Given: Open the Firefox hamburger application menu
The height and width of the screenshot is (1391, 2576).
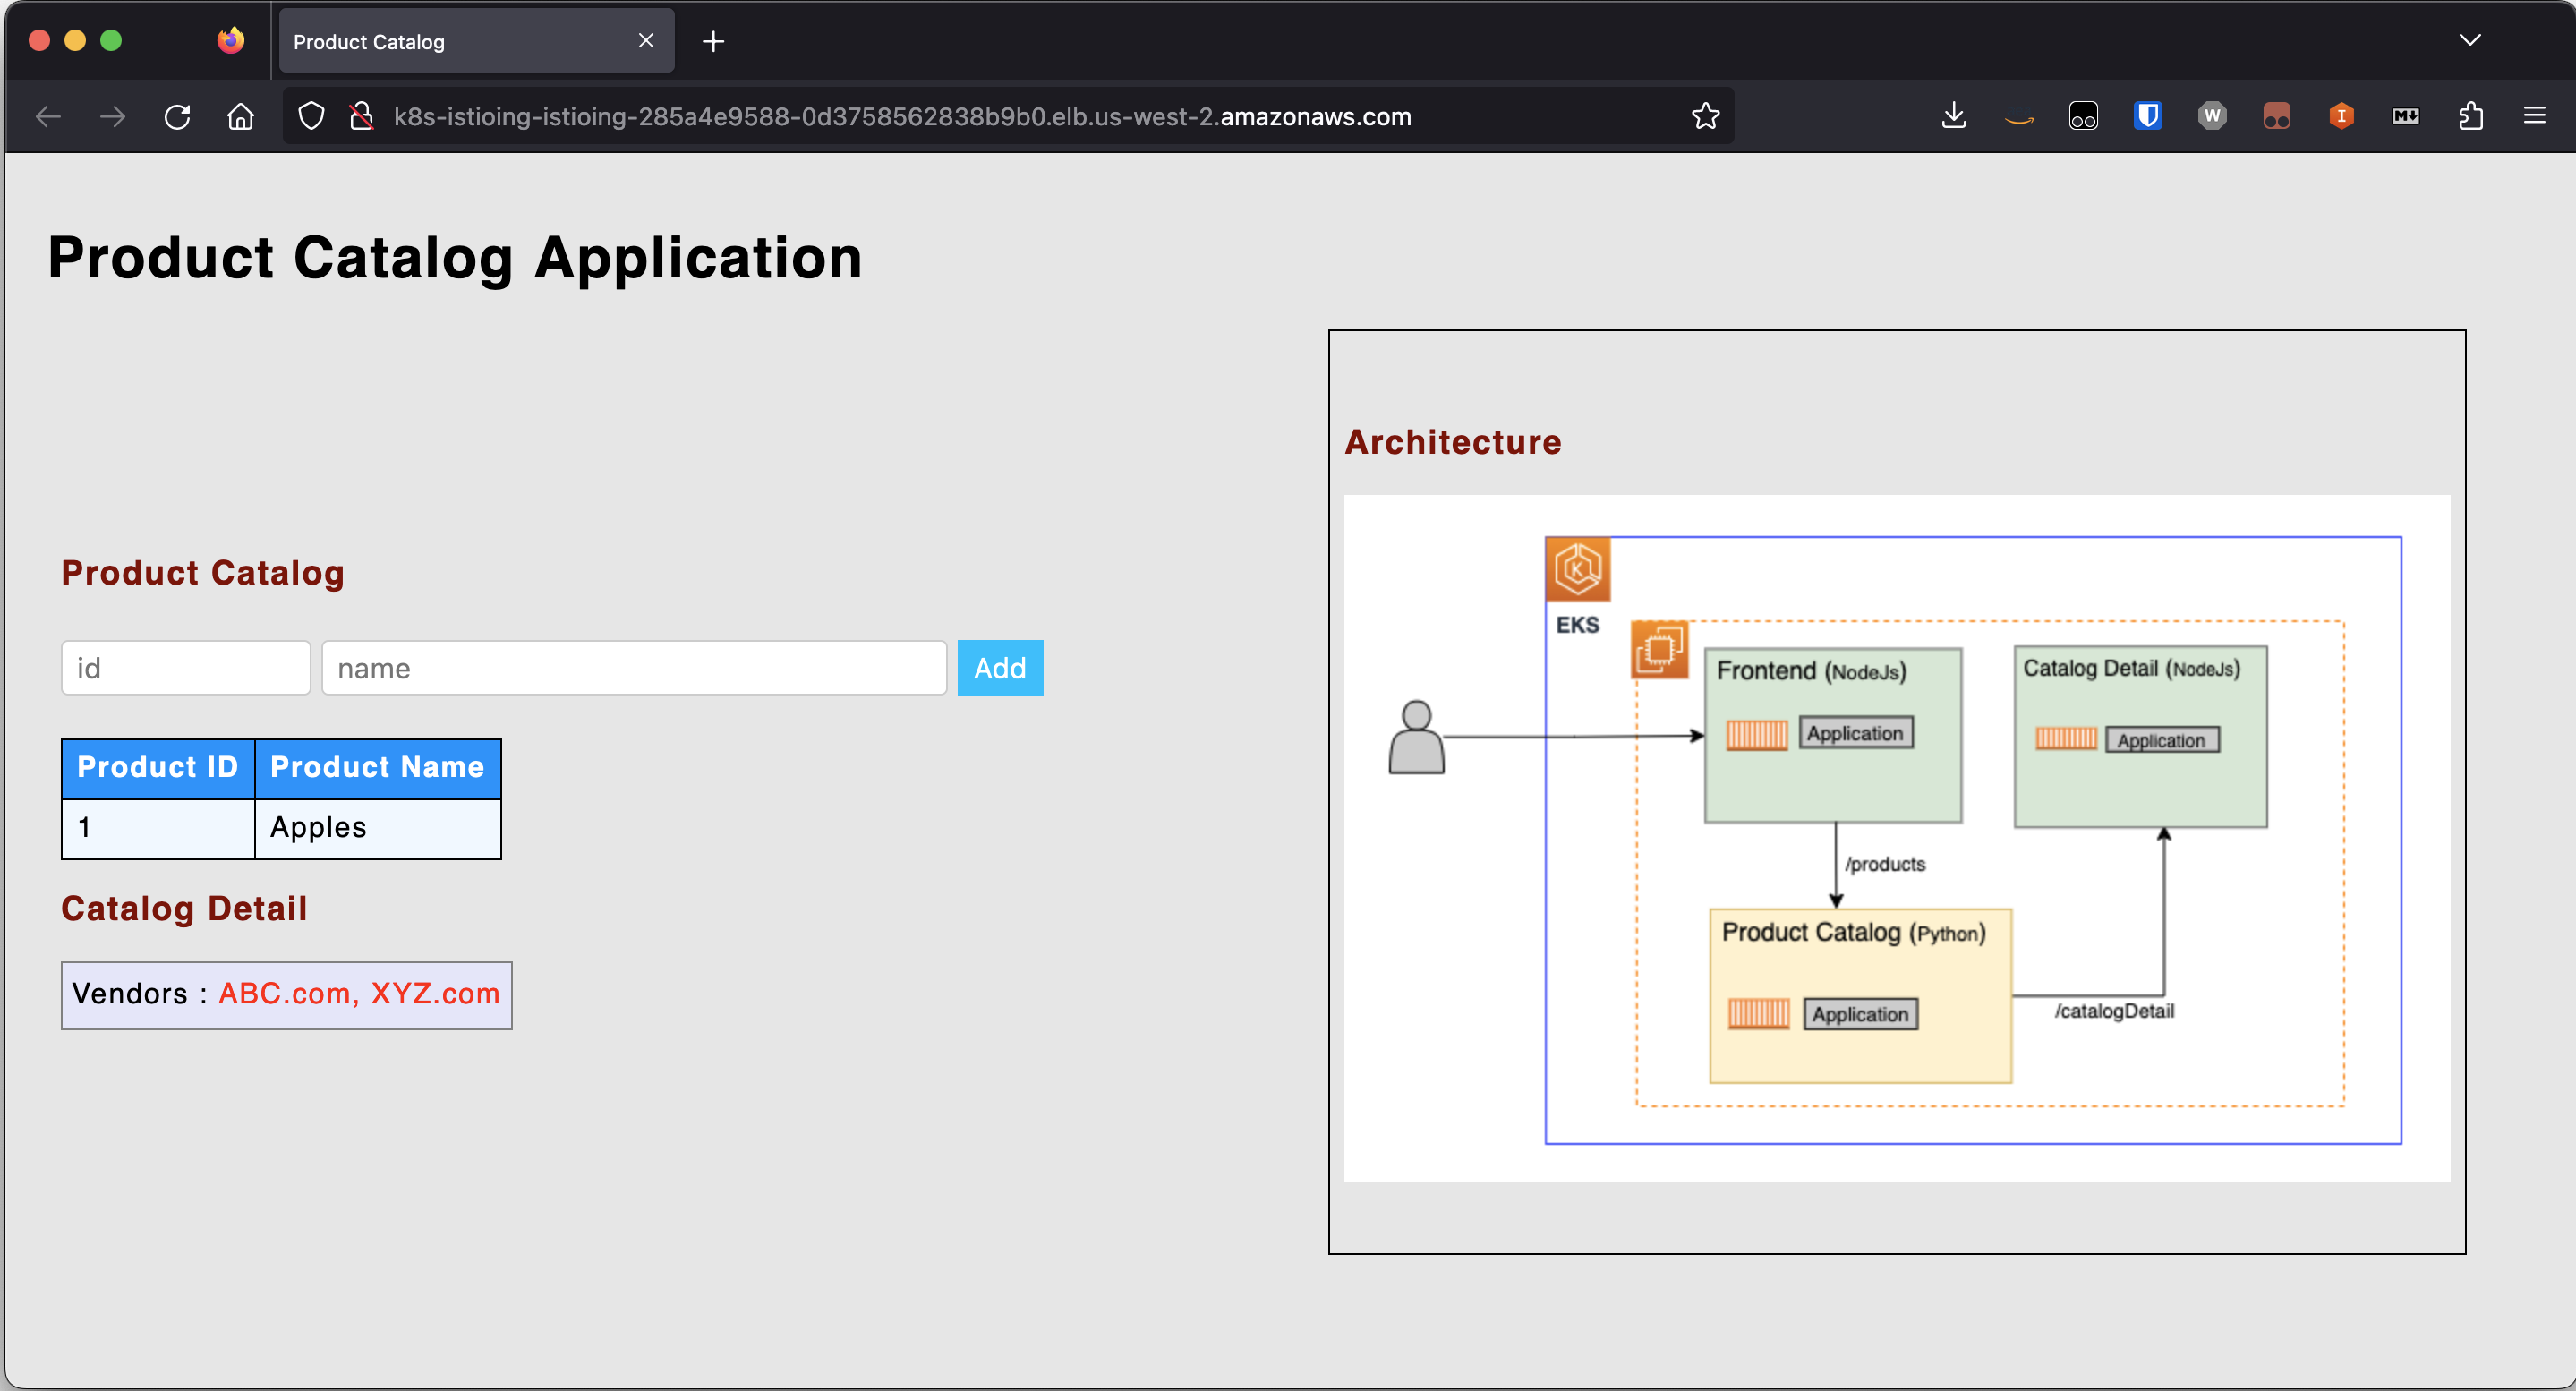Looking at the screenshot, I should coord(2534,116).
